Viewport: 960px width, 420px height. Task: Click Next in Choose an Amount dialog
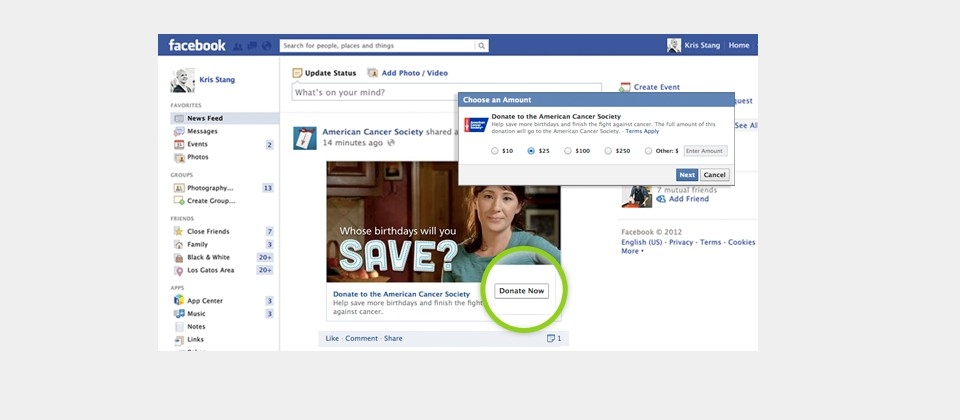(x=686, y=175)
